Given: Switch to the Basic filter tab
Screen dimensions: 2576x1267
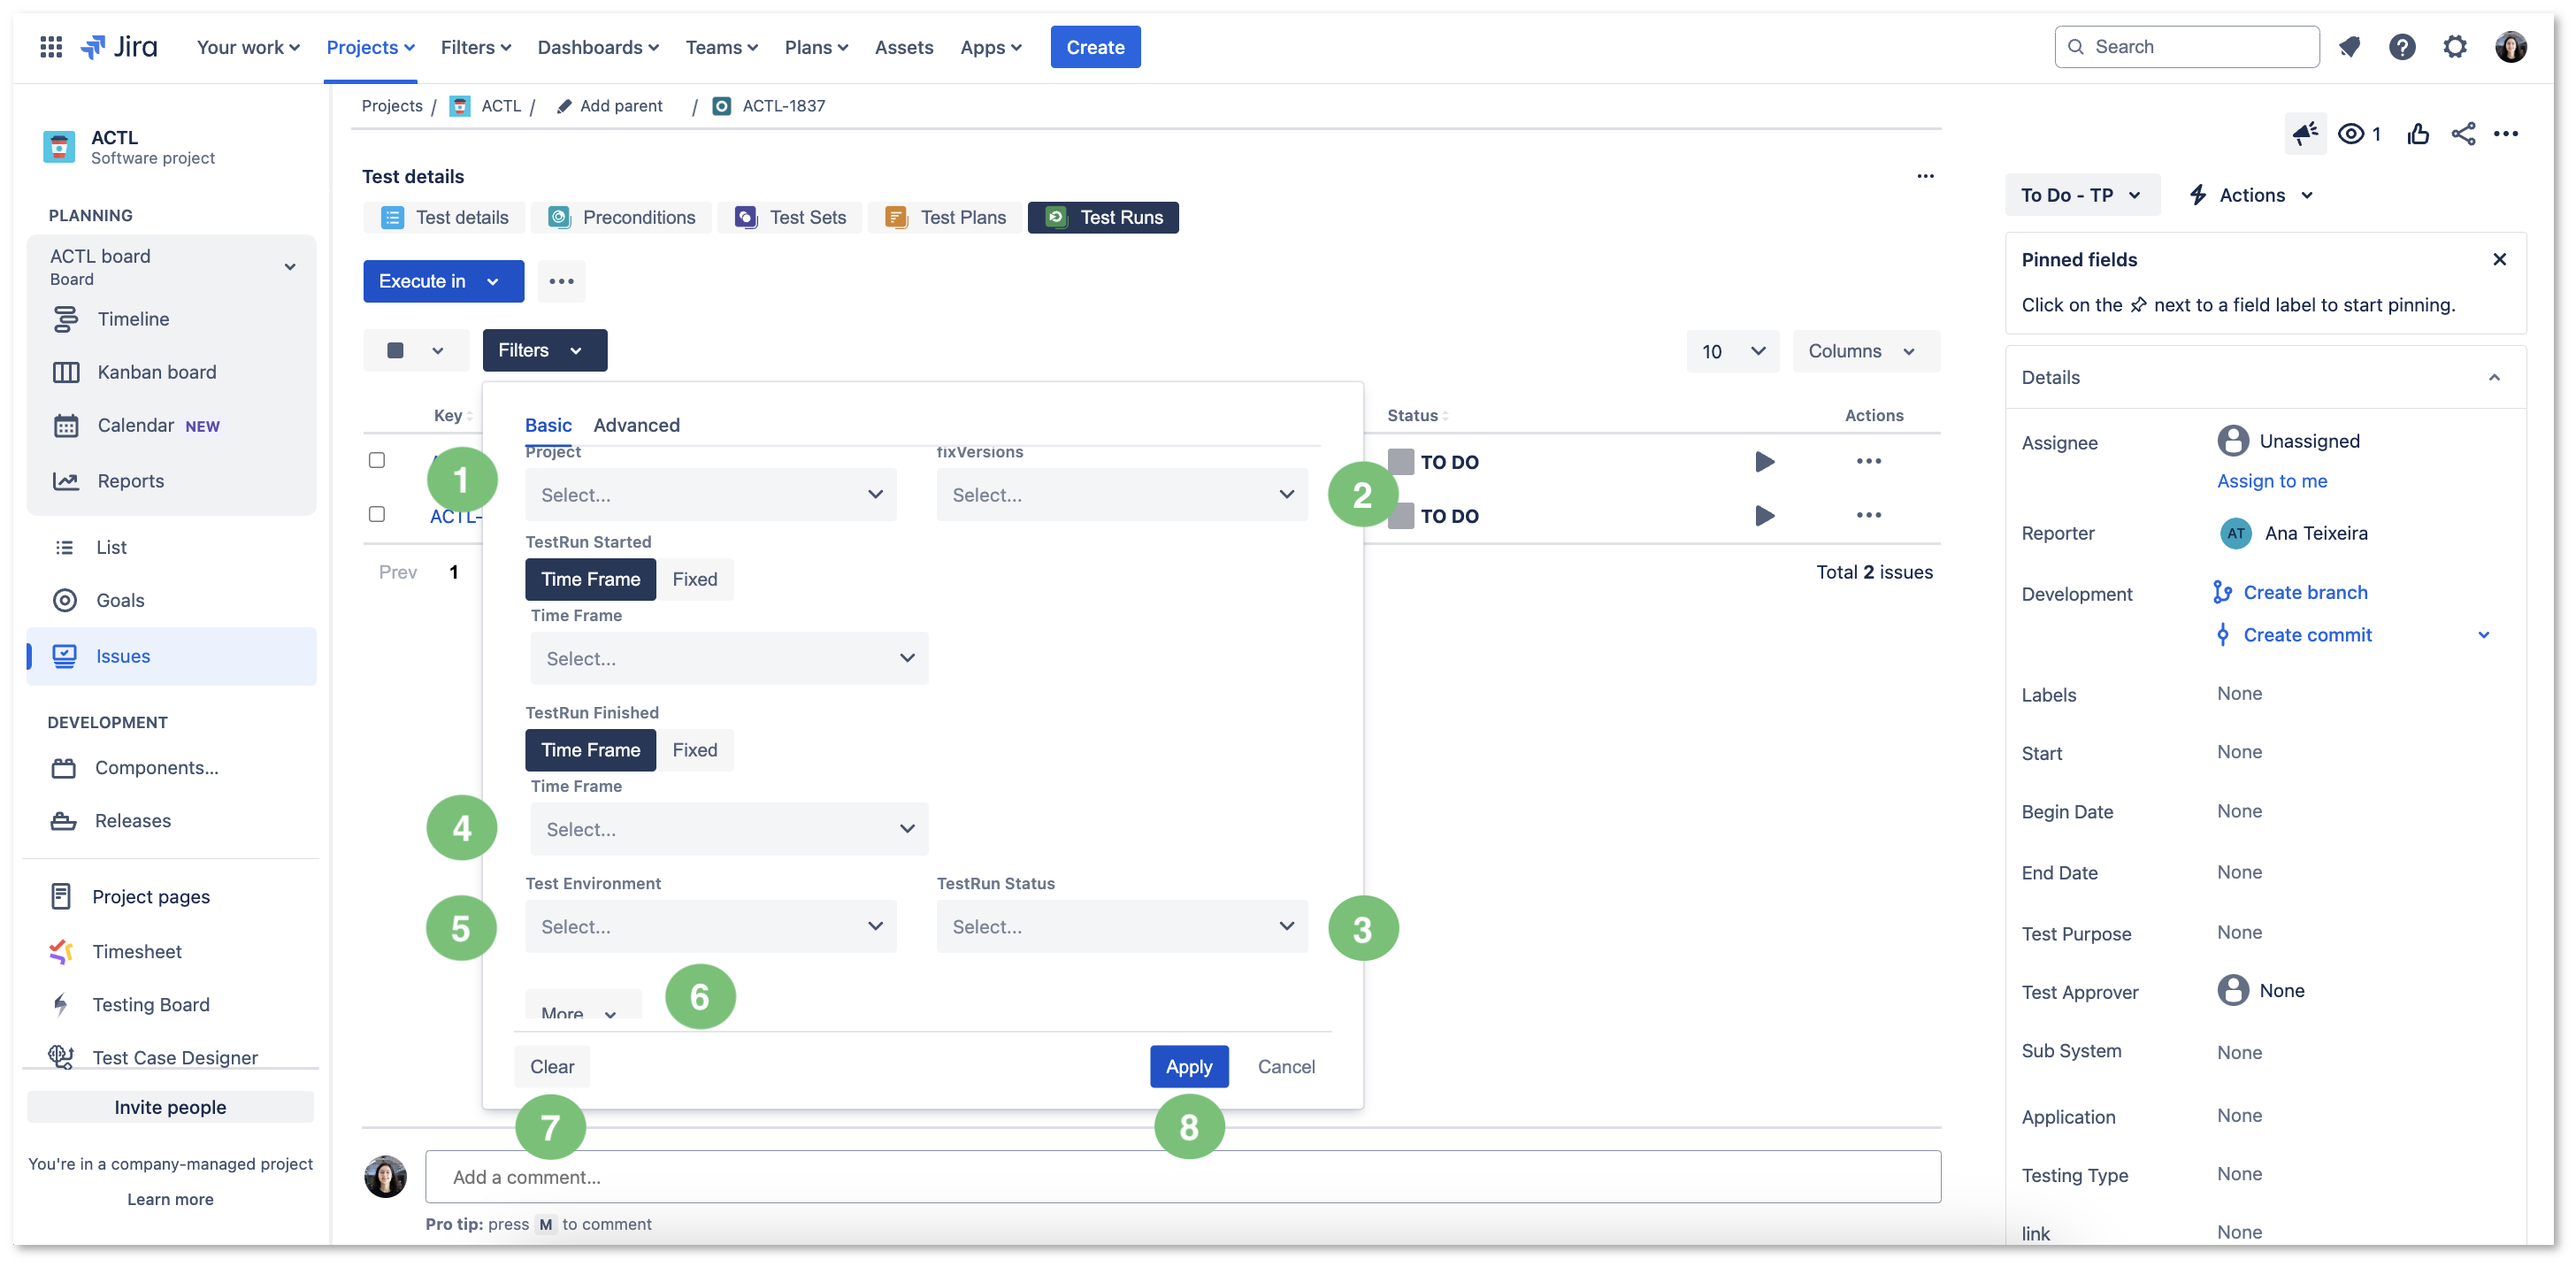Looking at the screenshot, I should click(548, 425).
